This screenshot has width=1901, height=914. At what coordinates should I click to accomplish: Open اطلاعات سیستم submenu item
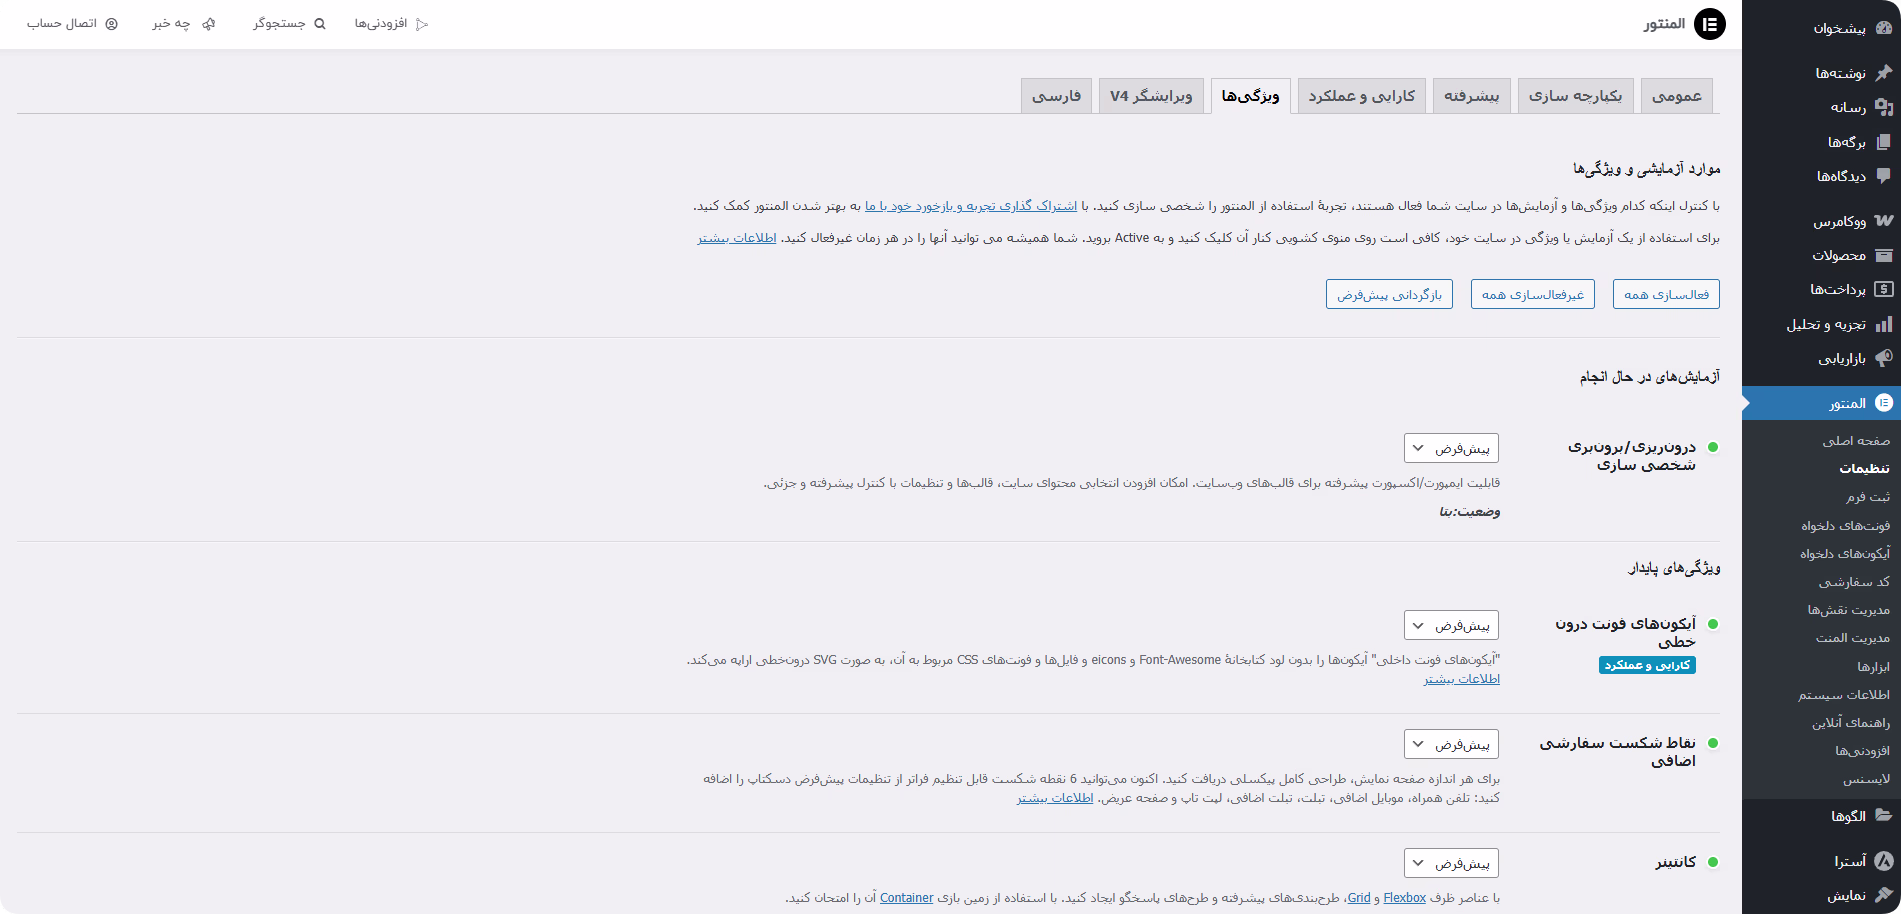tap(1844, 695)
